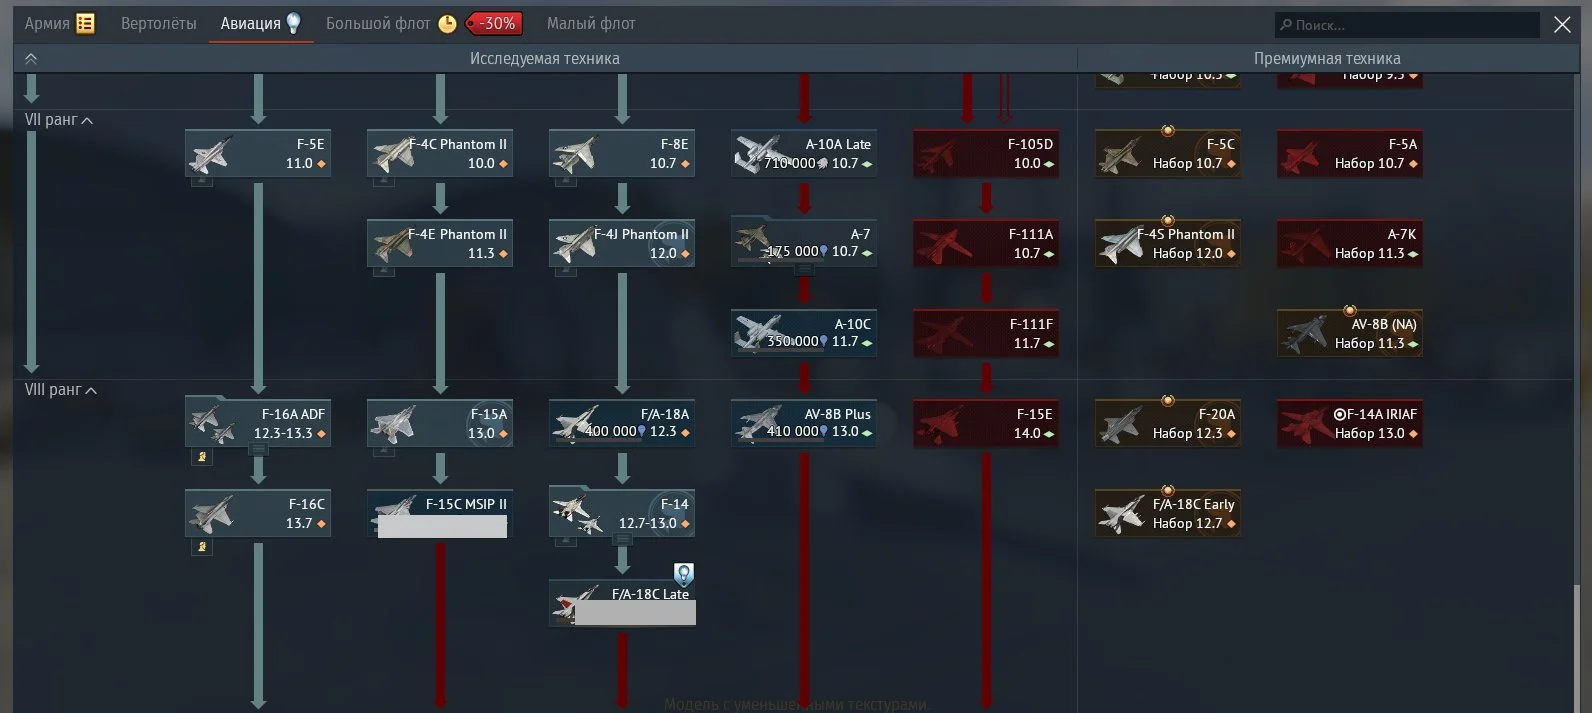Expand the F-14 aircraft group
This screenshot has width=1592, height=713.
click(622, 539)
